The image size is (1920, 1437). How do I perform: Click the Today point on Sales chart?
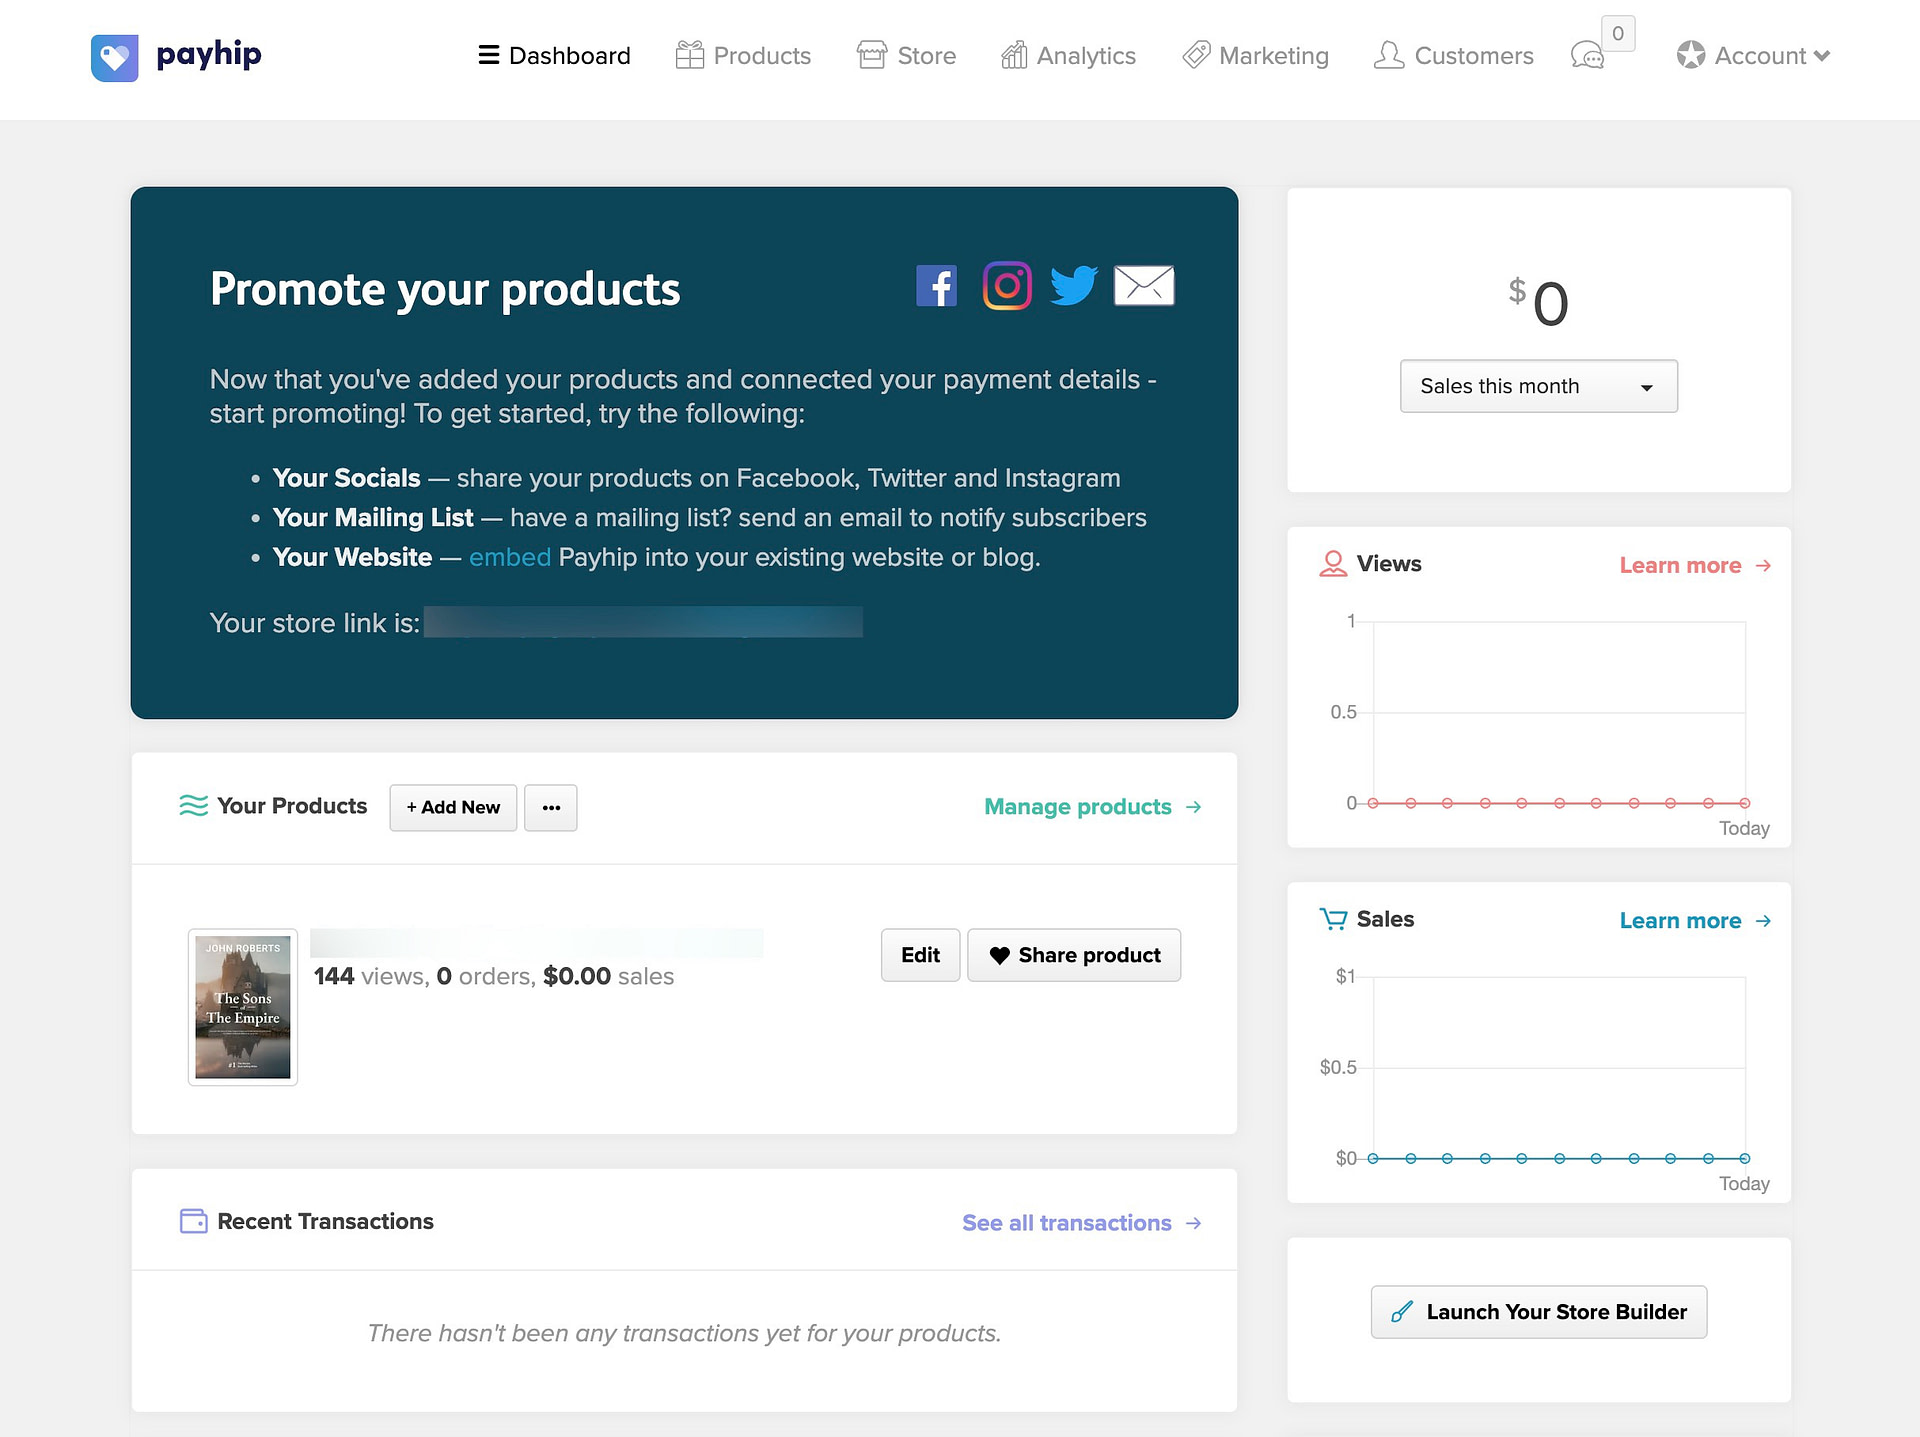click(x=1745, y=1158)
